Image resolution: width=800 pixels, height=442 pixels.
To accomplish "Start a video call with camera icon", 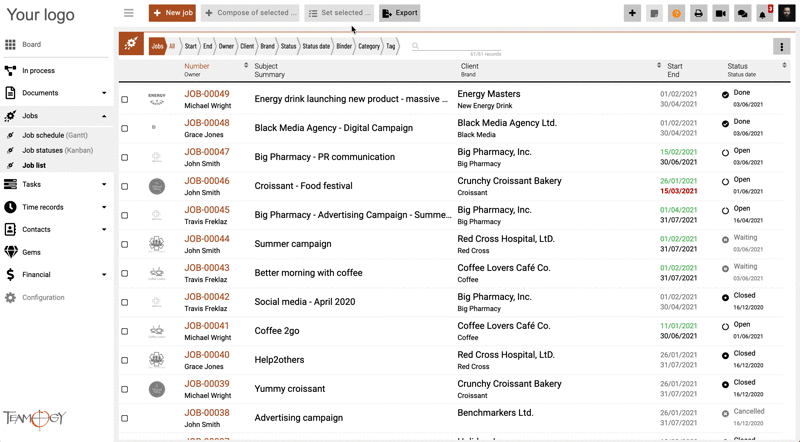I will (720, 13).
